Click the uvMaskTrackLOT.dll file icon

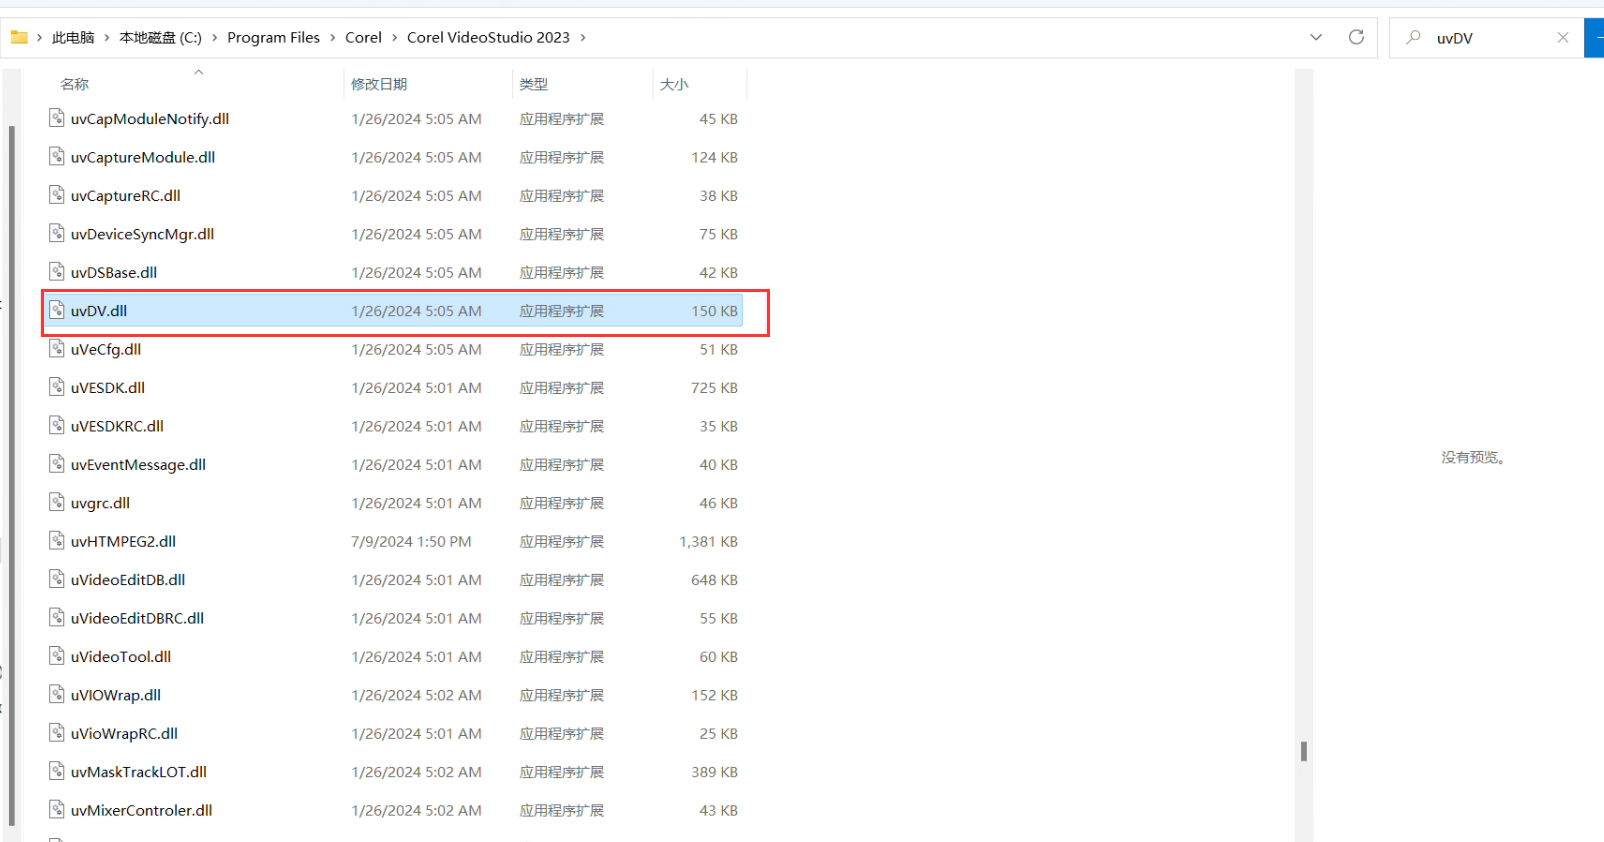[57, 771]
